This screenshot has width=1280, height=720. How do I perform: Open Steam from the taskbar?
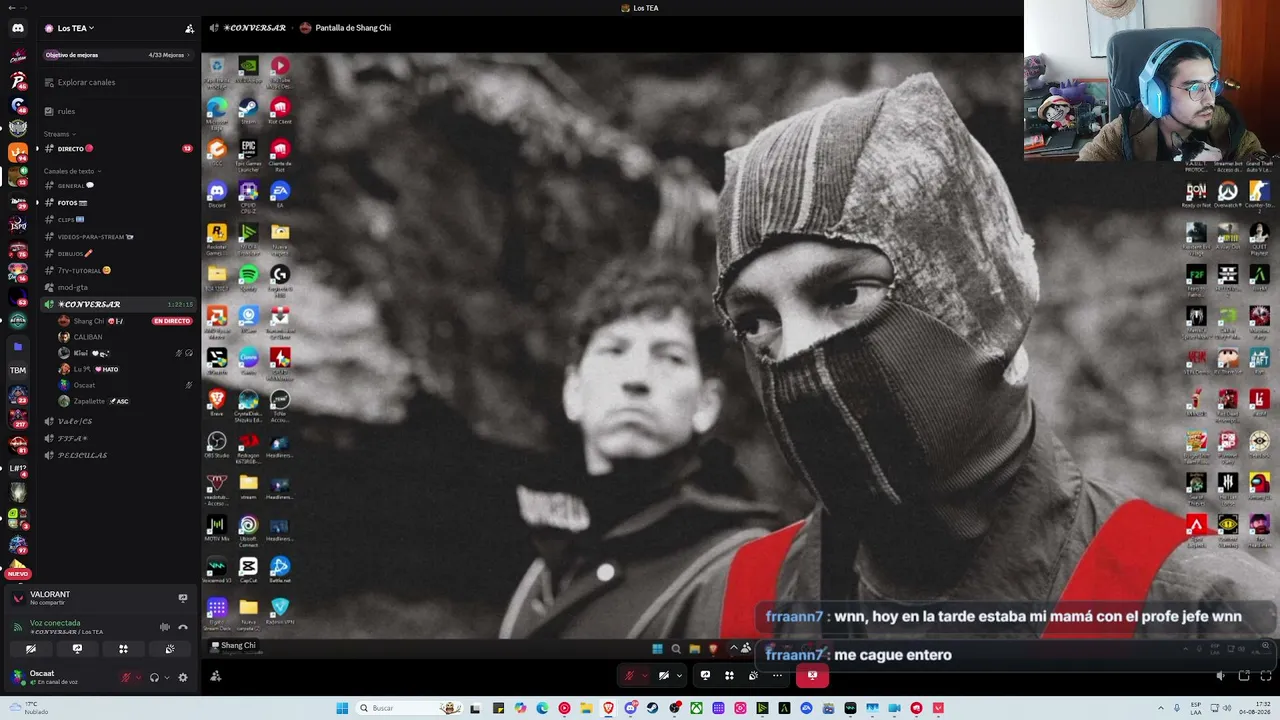(x=652, y=708)
